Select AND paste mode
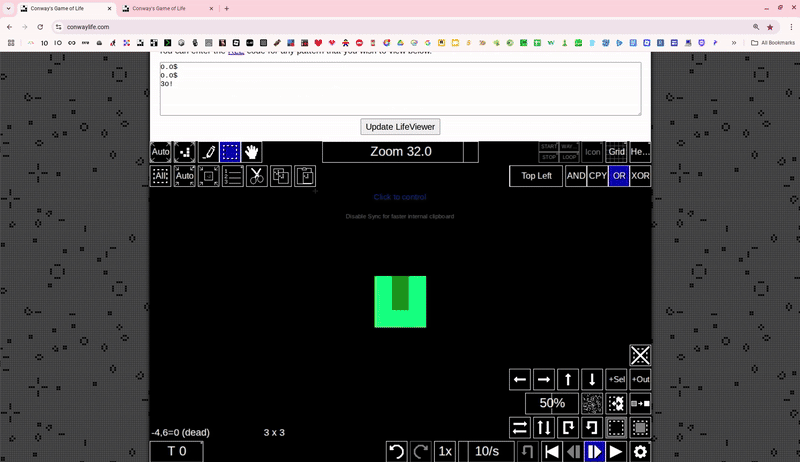Viewport: 800px width, 462px height. (x=576, y=176)
